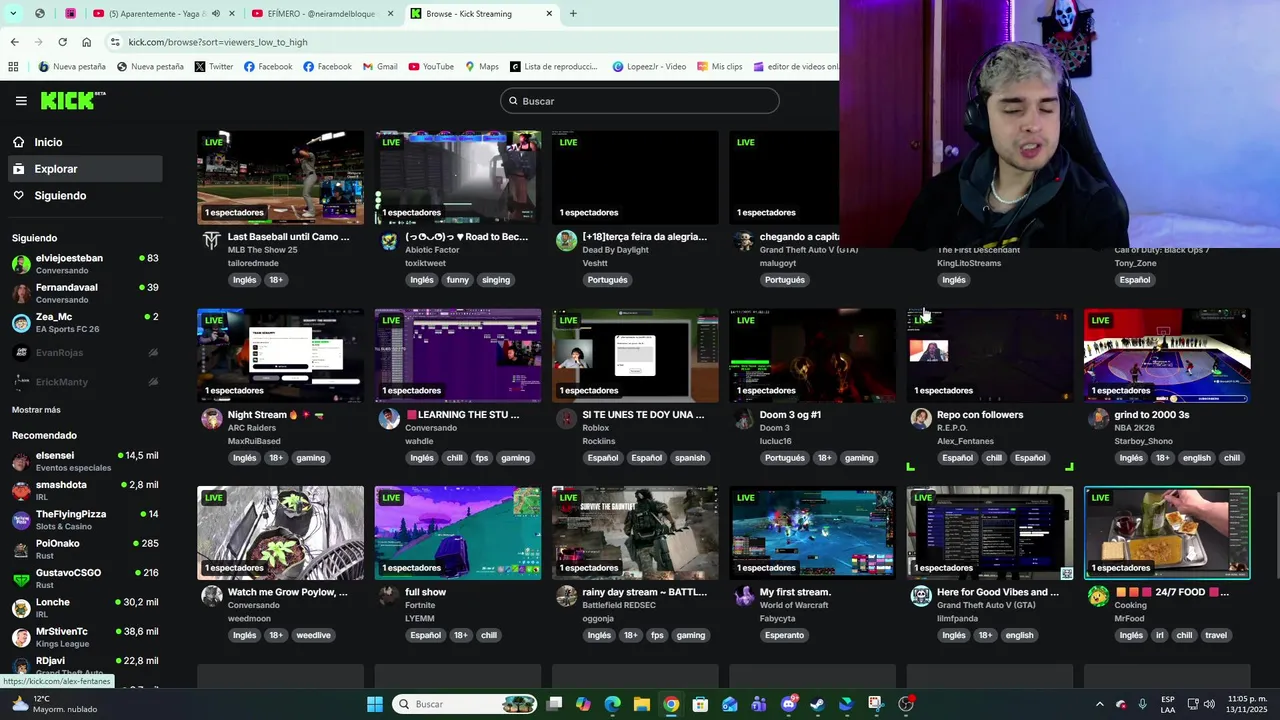Open the full show stream title
This screenshot has width=1280, height=720.
click(x=425, y=592)
